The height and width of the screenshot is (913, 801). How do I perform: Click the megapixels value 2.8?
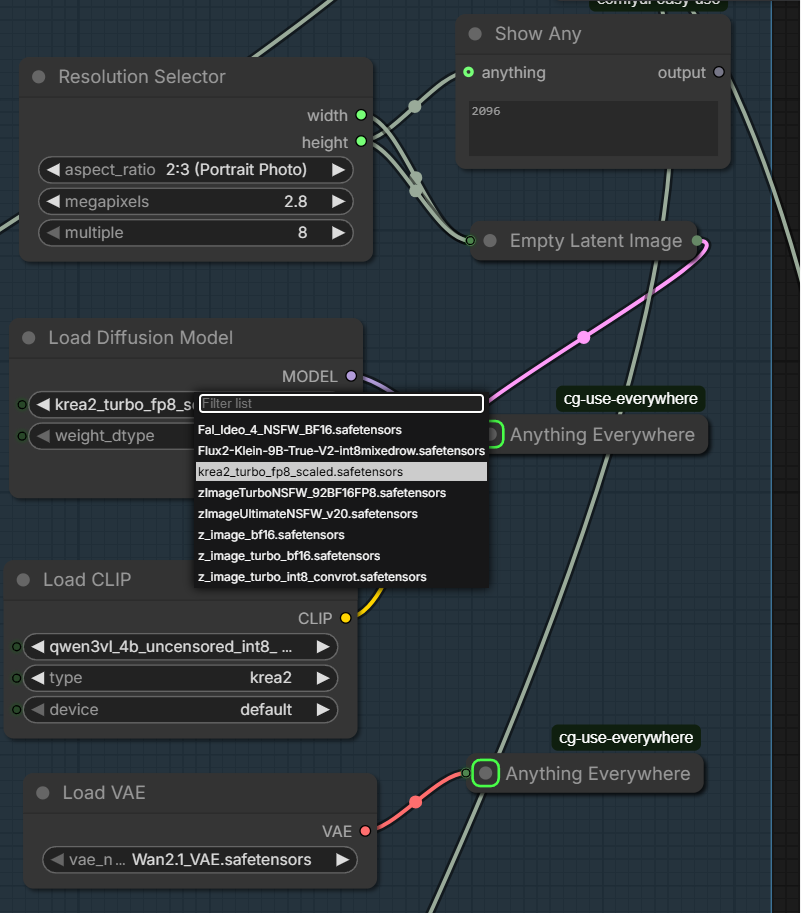coord(296,201)
